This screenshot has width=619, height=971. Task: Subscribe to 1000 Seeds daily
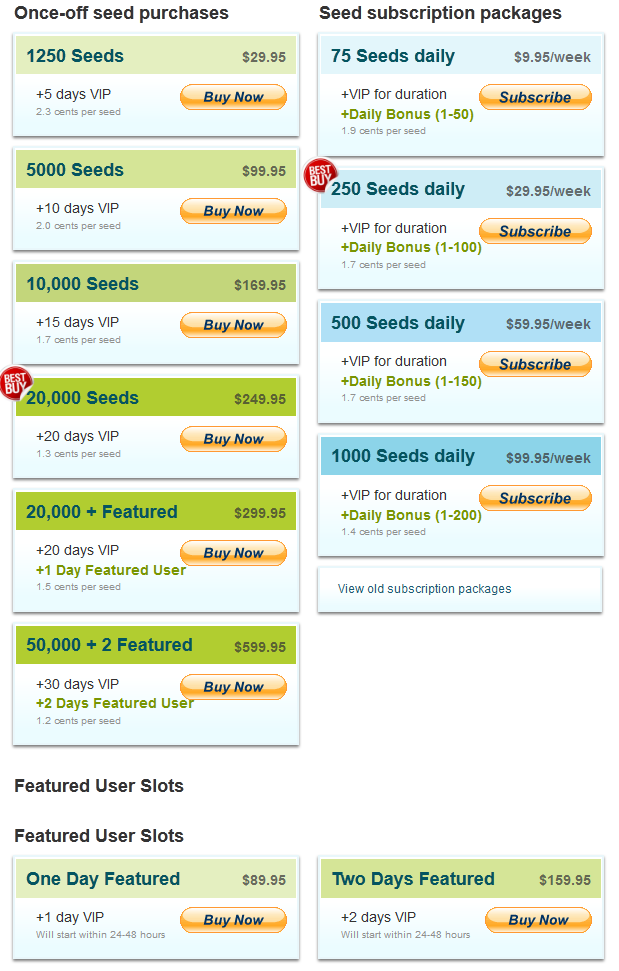pos(535,498)
